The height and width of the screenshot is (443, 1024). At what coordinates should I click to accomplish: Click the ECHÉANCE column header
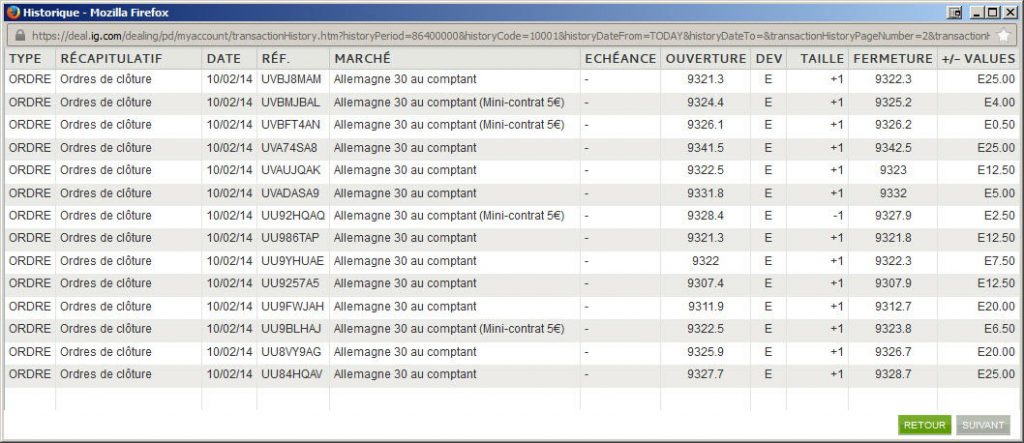click(620, 59)
